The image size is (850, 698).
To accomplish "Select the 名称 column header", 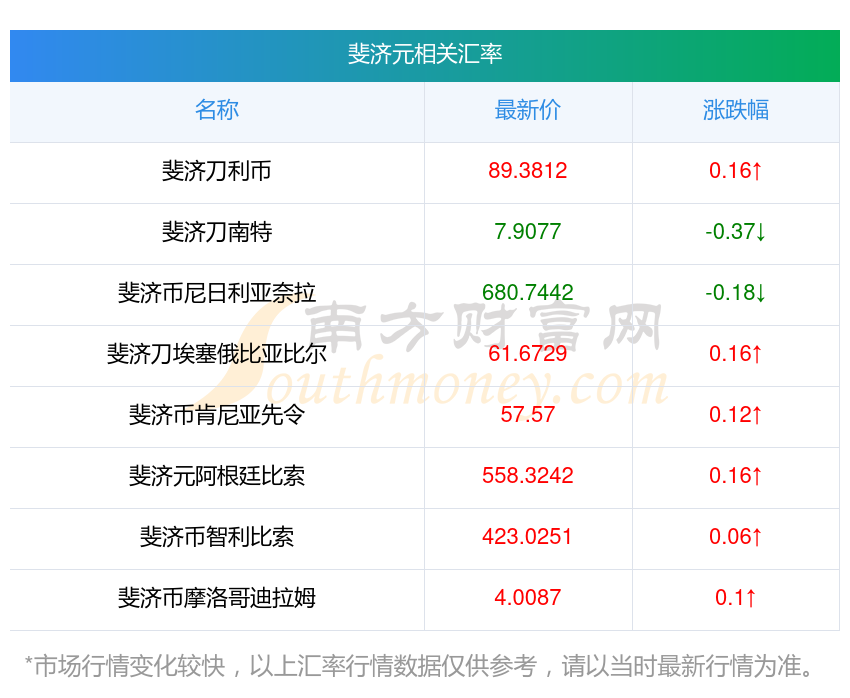I will point(217,110).
